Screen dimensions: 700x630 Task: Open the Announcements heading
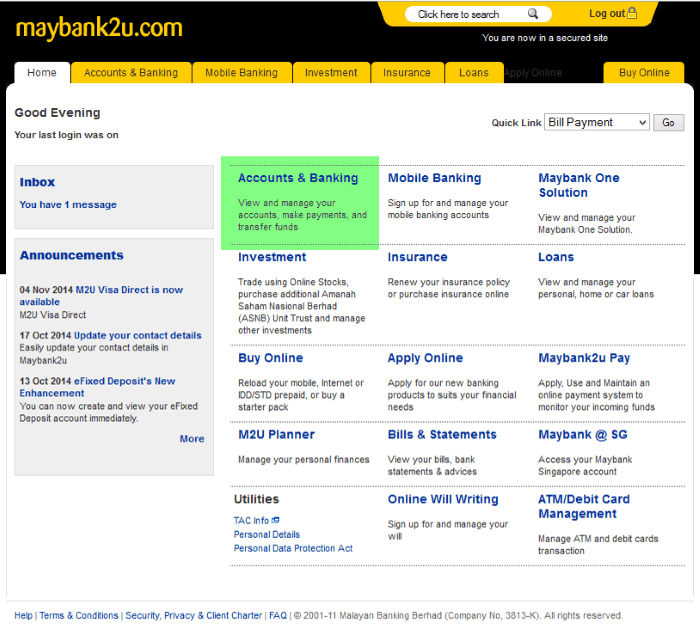click(71, 255)
